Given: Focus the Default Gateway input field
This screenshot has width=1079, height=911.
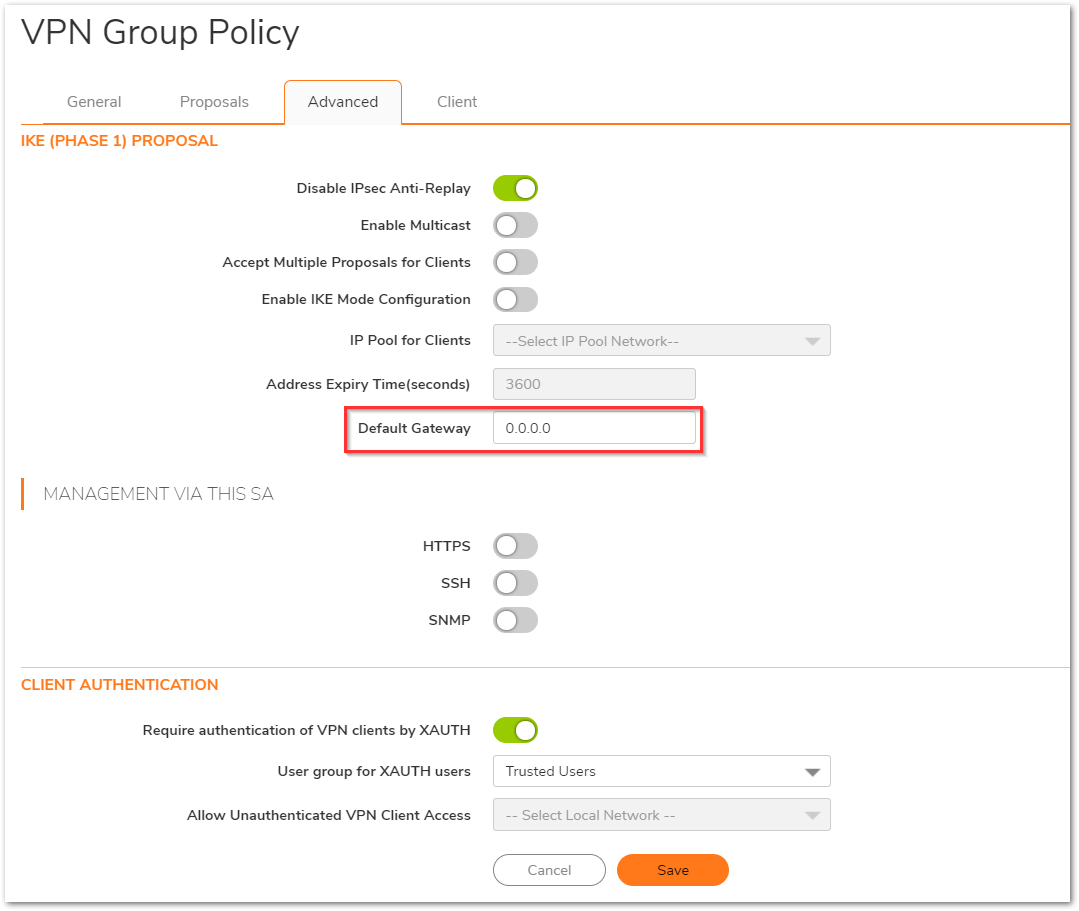Looking at the screenshot, I should 594,428.
